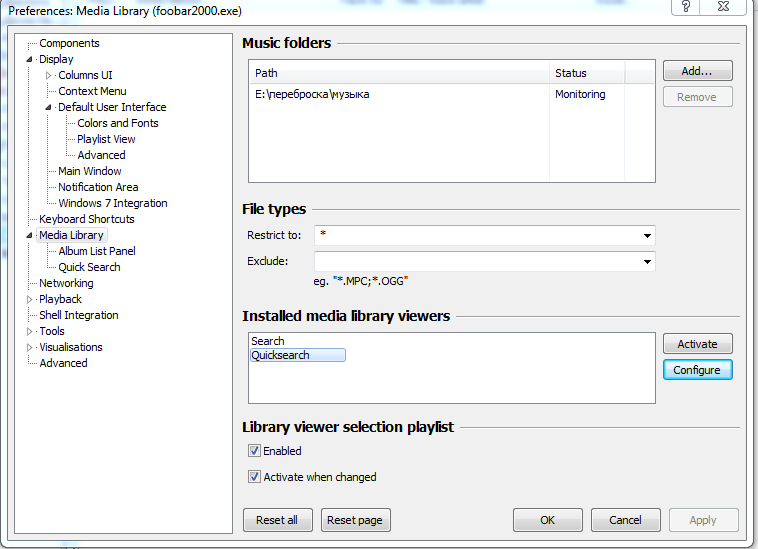Open the Exclude file types dropdown
Image resolution: width=758 pixels, height=549 pixels.
point(647,262)
